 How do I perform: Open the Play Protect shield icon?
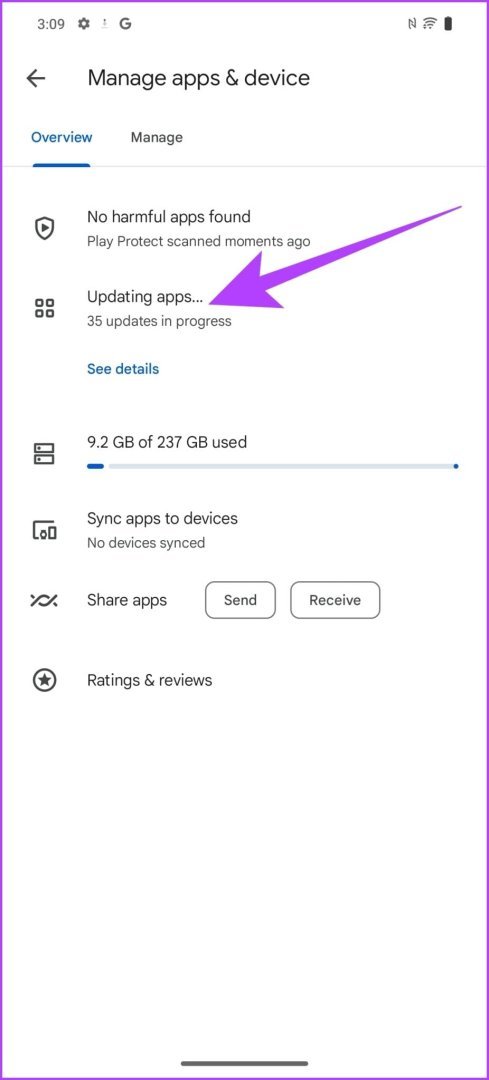[x=45, y=228]
